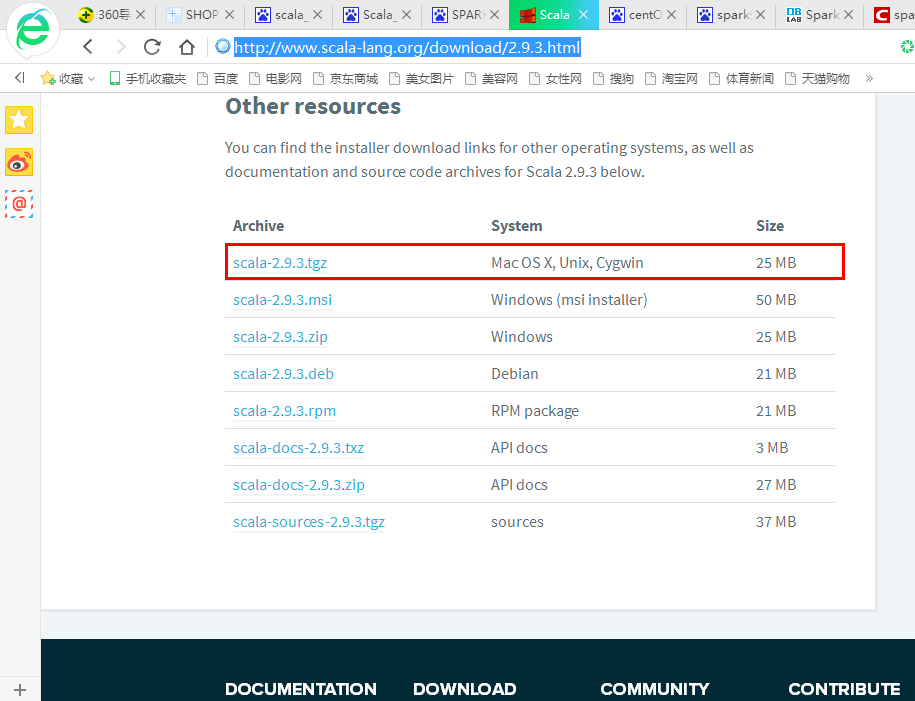Open the browser home page

[x=187, y=47]
